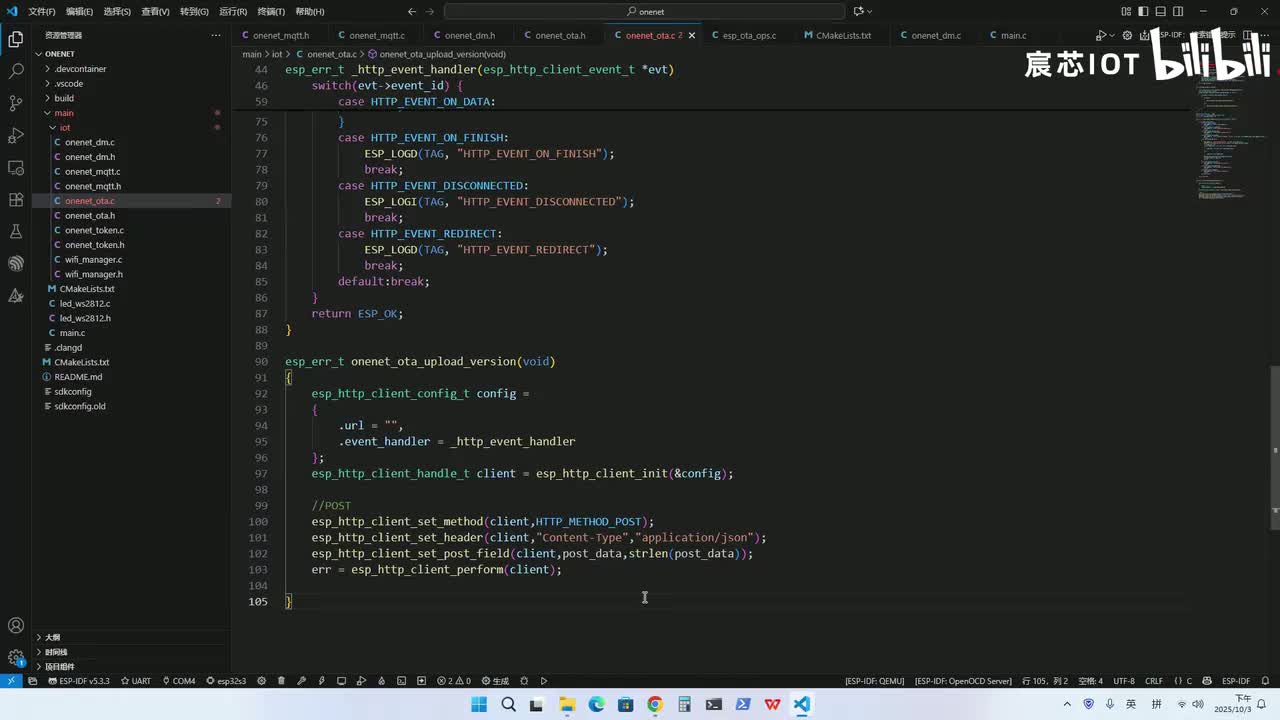Expand the build folder

coord(64,98)
